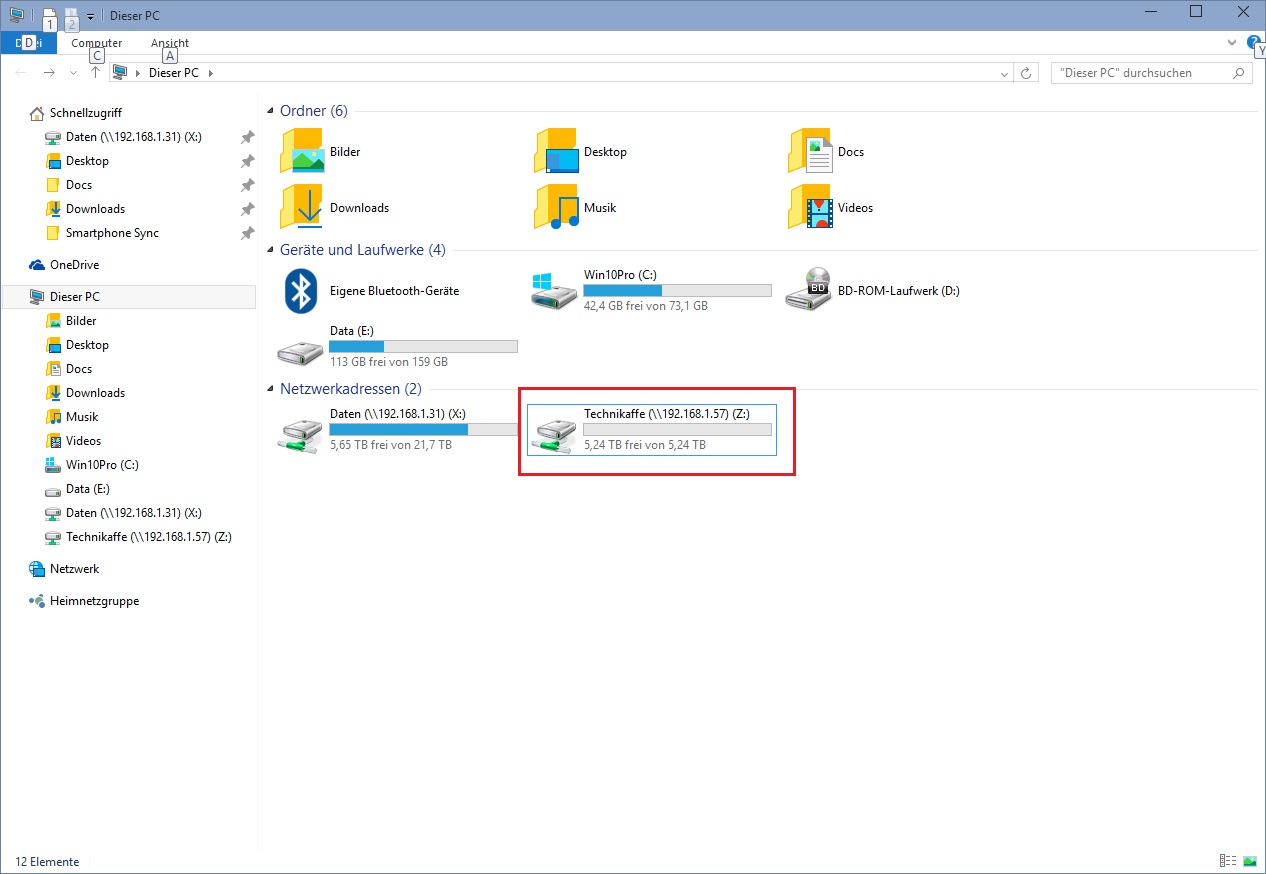Viewport: 1266px width, 874px height.
Task: Click "12 Elemente" in status bar
Action: pos(47,861)
